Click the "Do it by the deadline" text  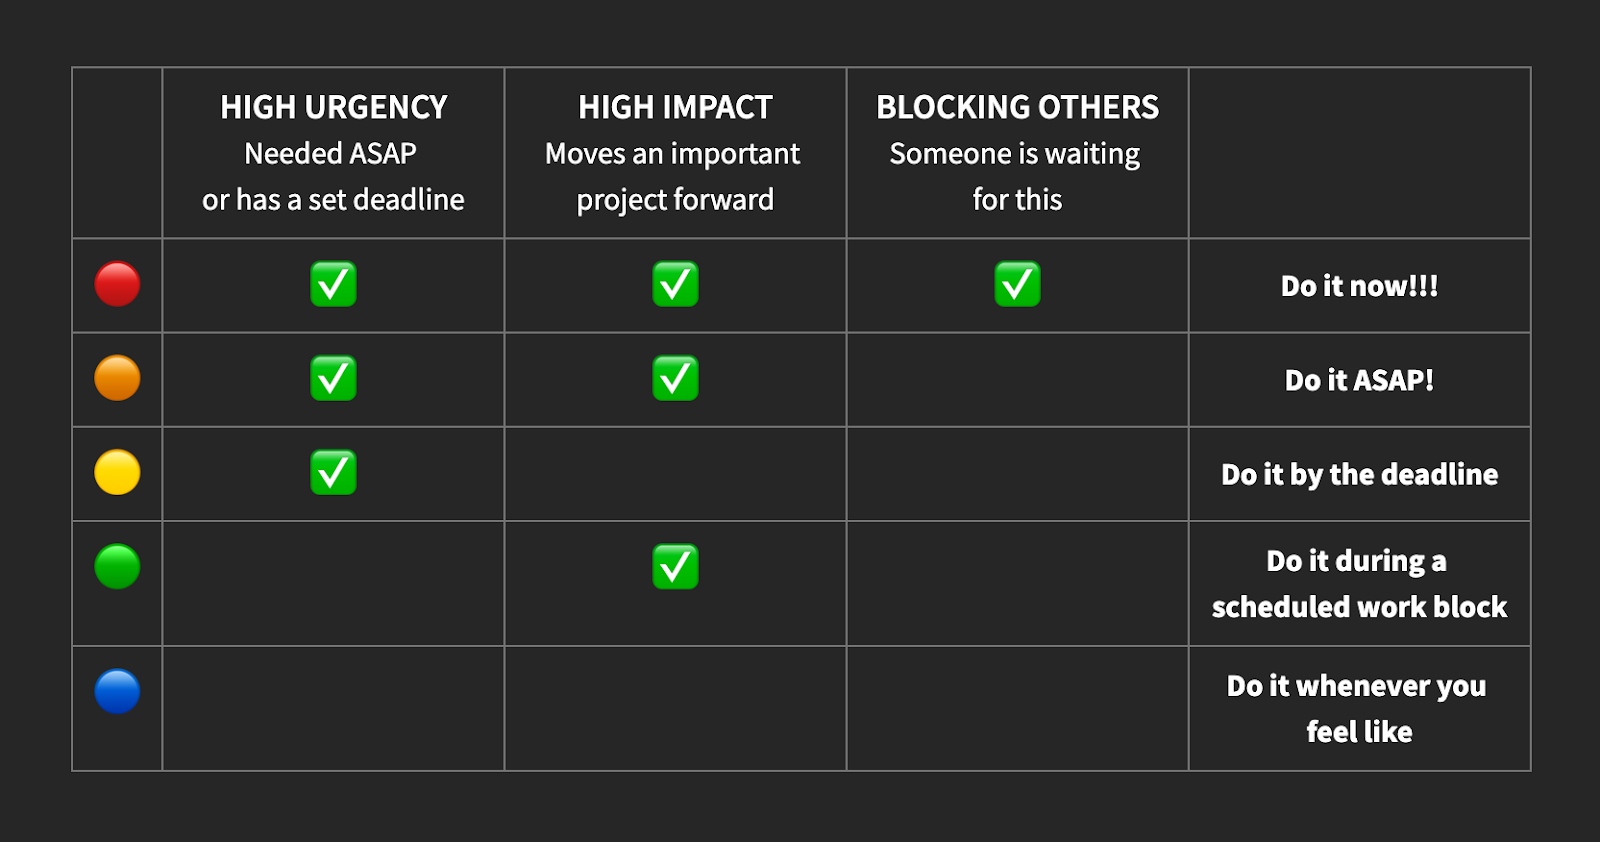[x=1359, y=474]
